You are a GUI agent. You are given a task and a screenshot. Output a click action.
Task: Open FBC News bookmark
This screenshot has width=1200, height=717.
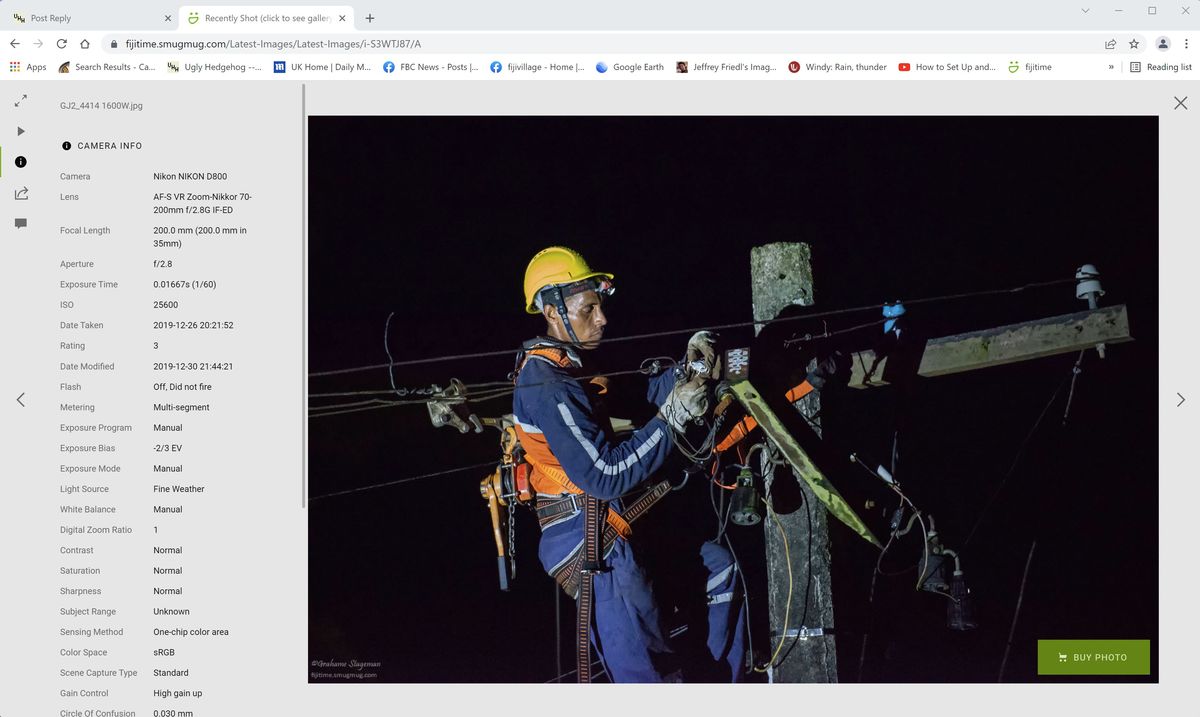[x=430, y=67]
